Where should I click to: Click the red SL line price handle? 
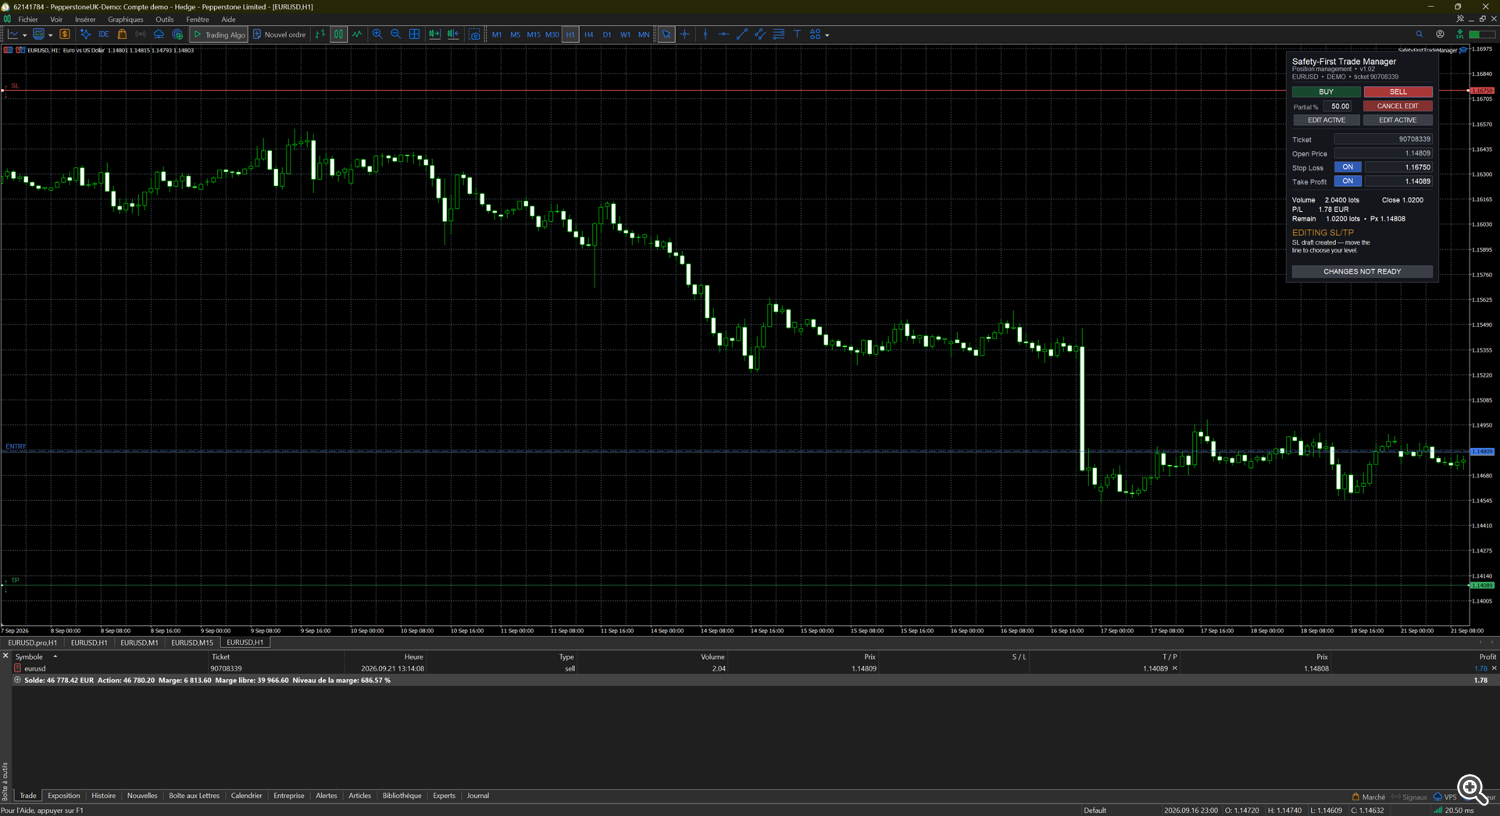click(x=1482, y=91)
